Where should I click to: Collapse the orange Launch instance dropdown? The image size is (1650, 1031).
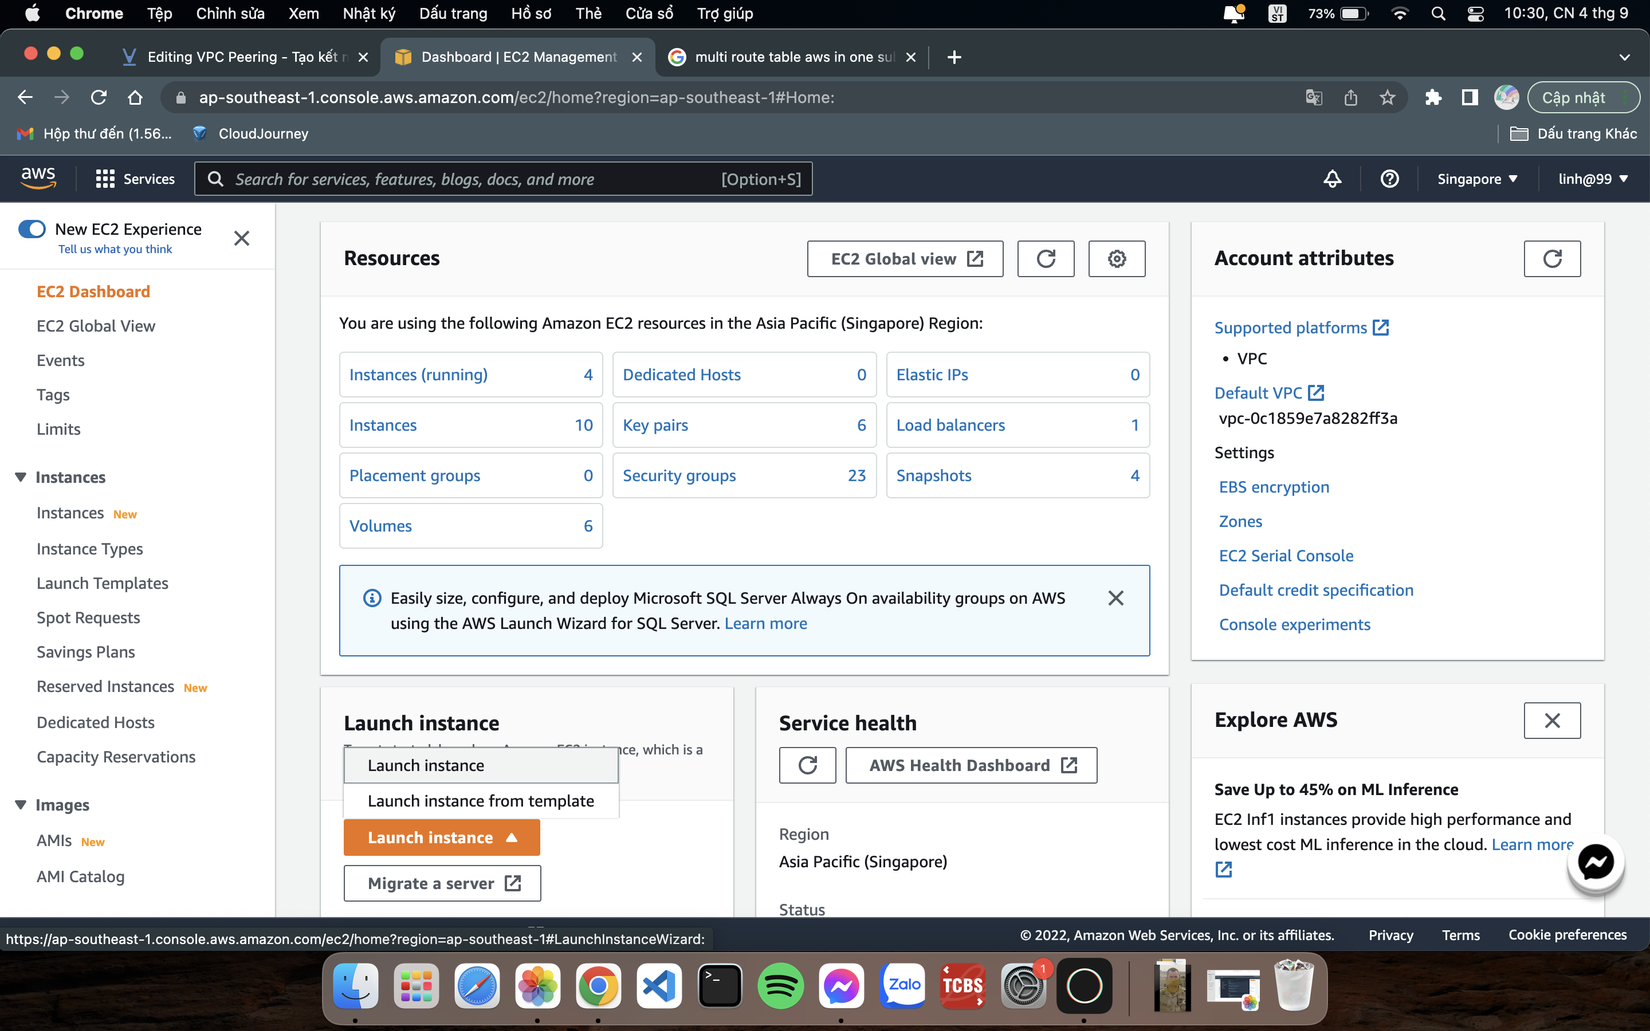click(x=441, y=838)
